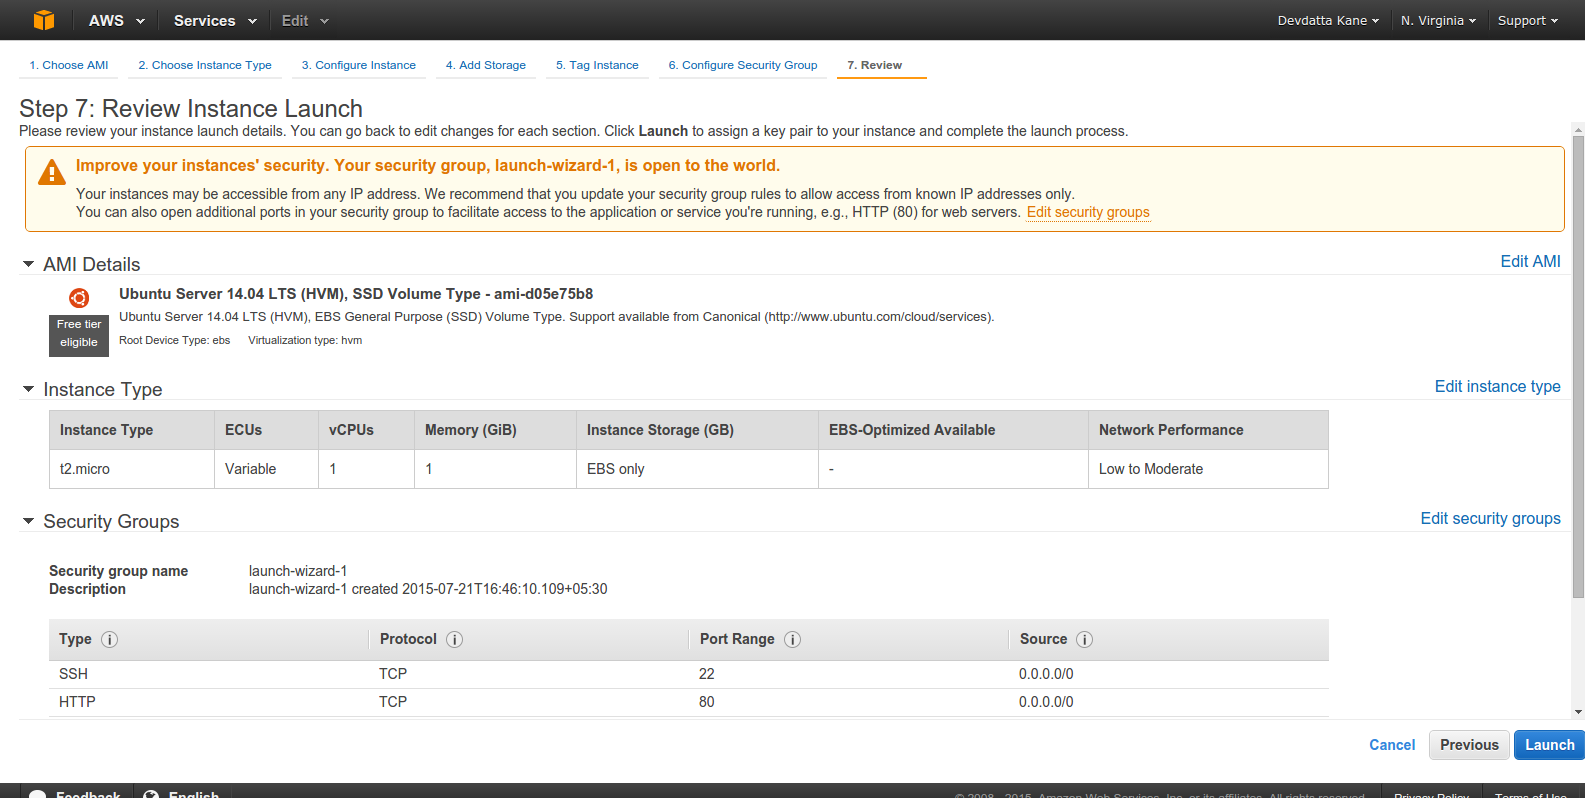Click Edit security groups link beside Security Groups heading
1585x798 pixels.
pyautogui.click(x=1490, y=518)
